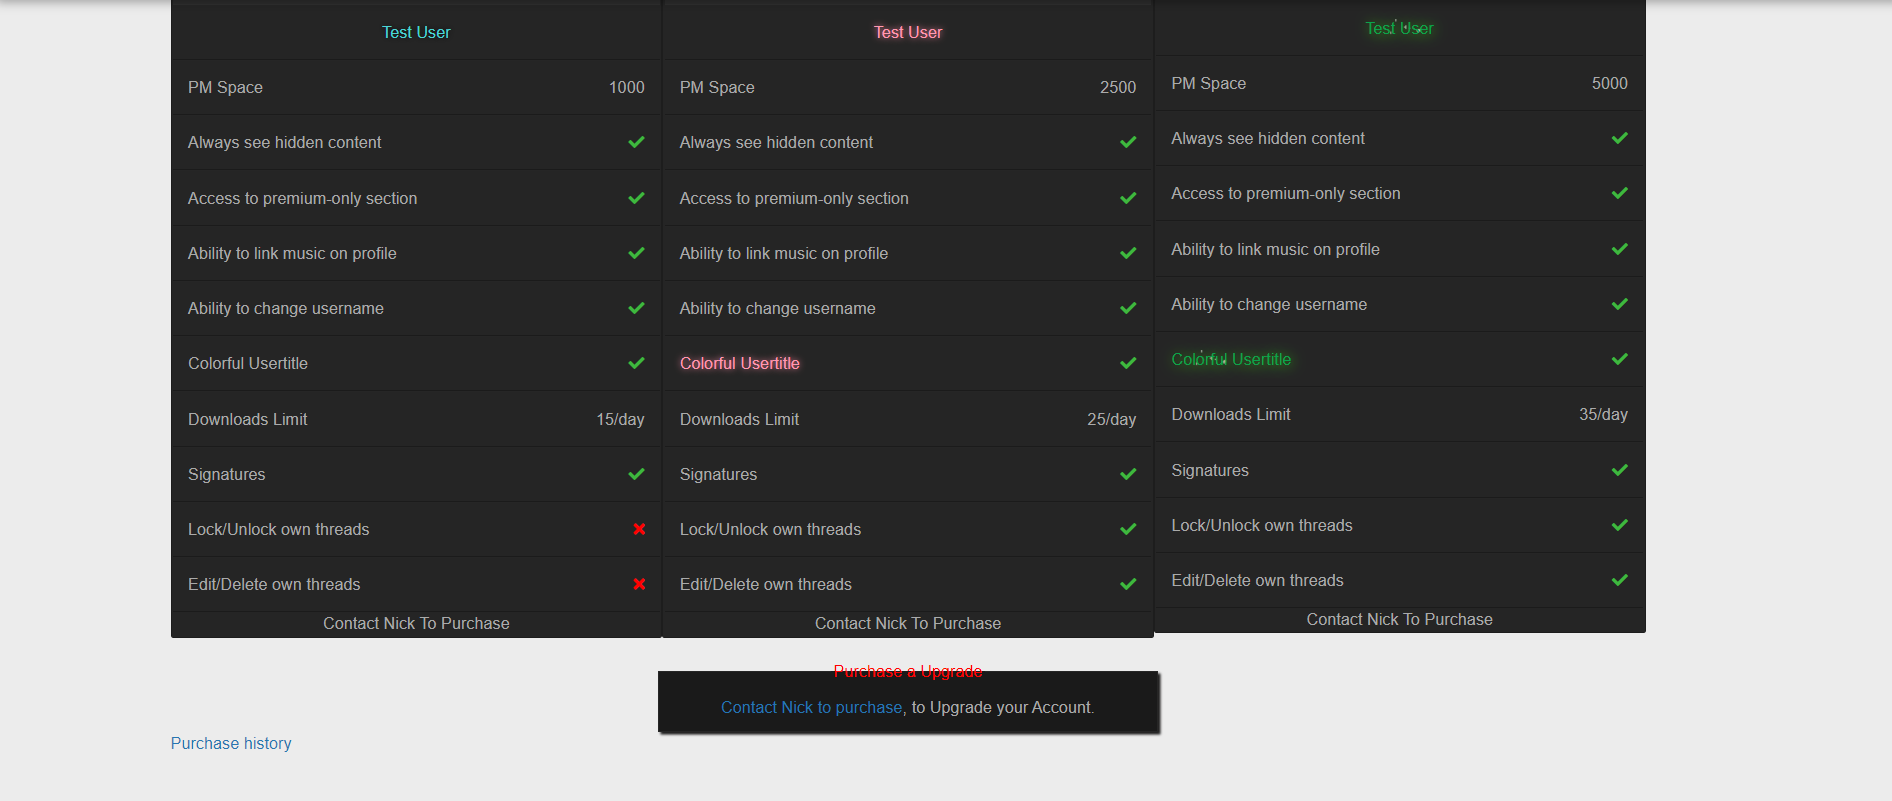Click 'Contact Nick To Purchase' under 1000 plan
This screenshot has height=801, width=1892.
(x=416, y=623)
